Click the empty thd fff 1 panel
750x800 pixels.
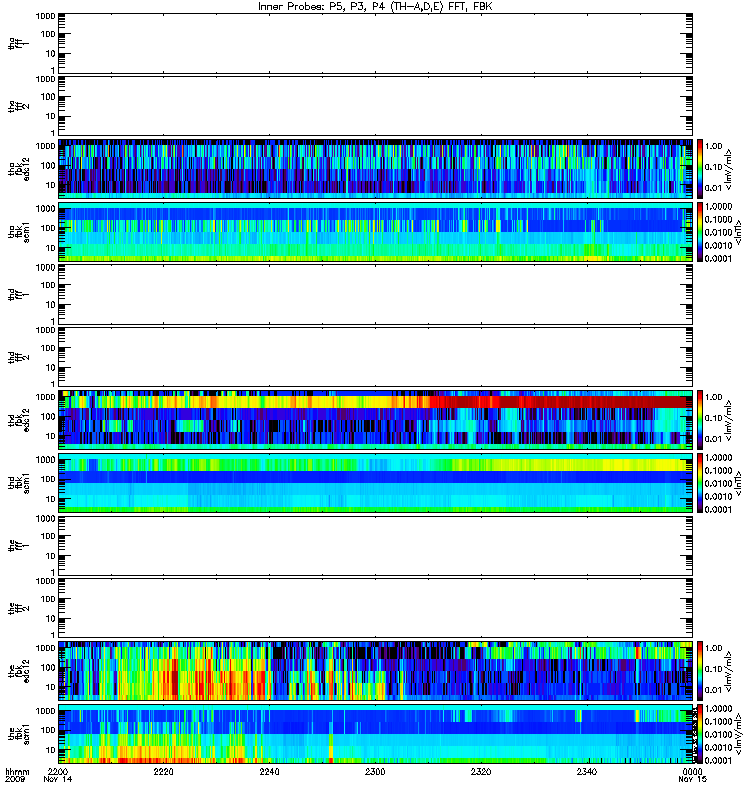click(x=376, y=294)
